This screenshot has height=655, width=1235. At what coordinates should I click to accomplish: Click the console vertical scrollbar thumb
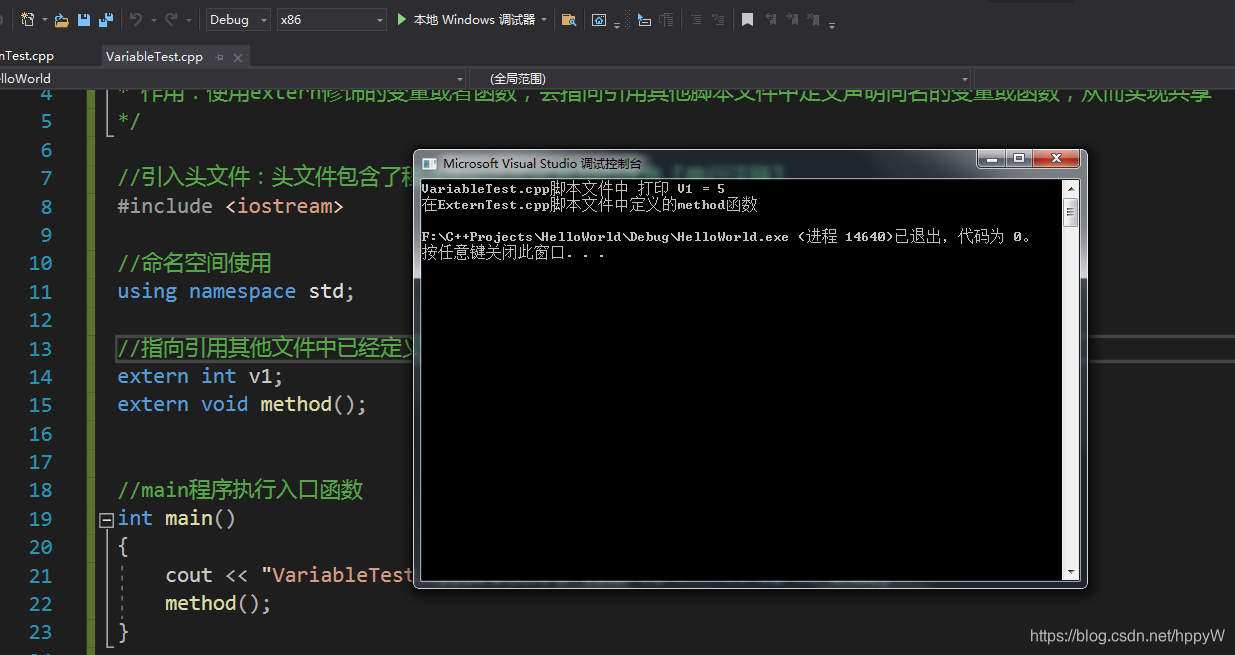click(1070, 210)
